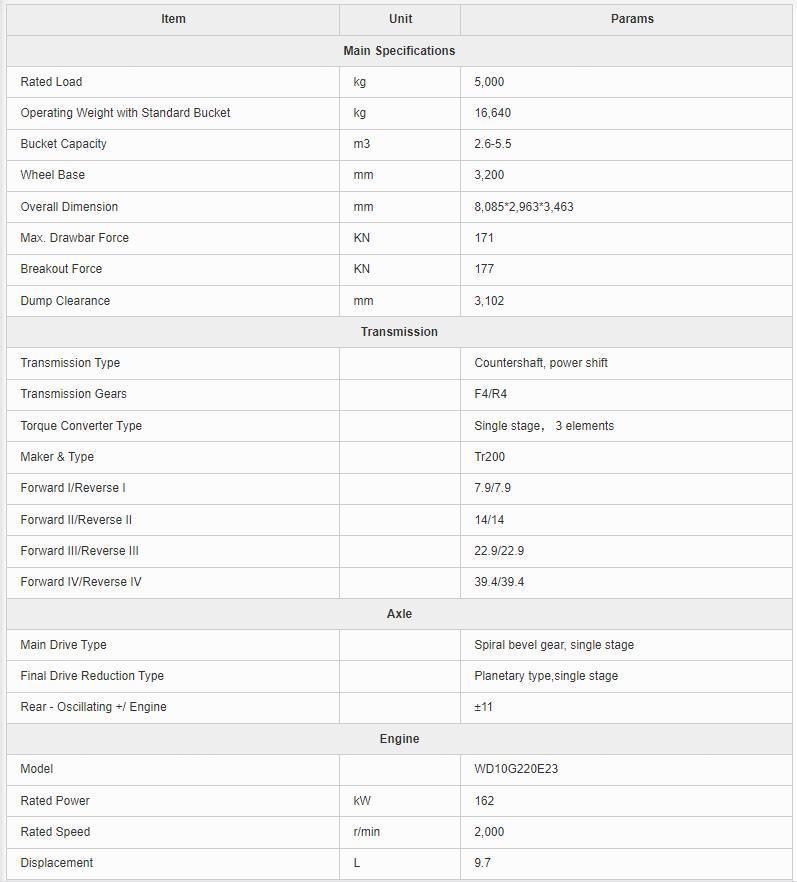Click the Overall Dimension value 8,085*2,963*3,463

tap(524, 207)
